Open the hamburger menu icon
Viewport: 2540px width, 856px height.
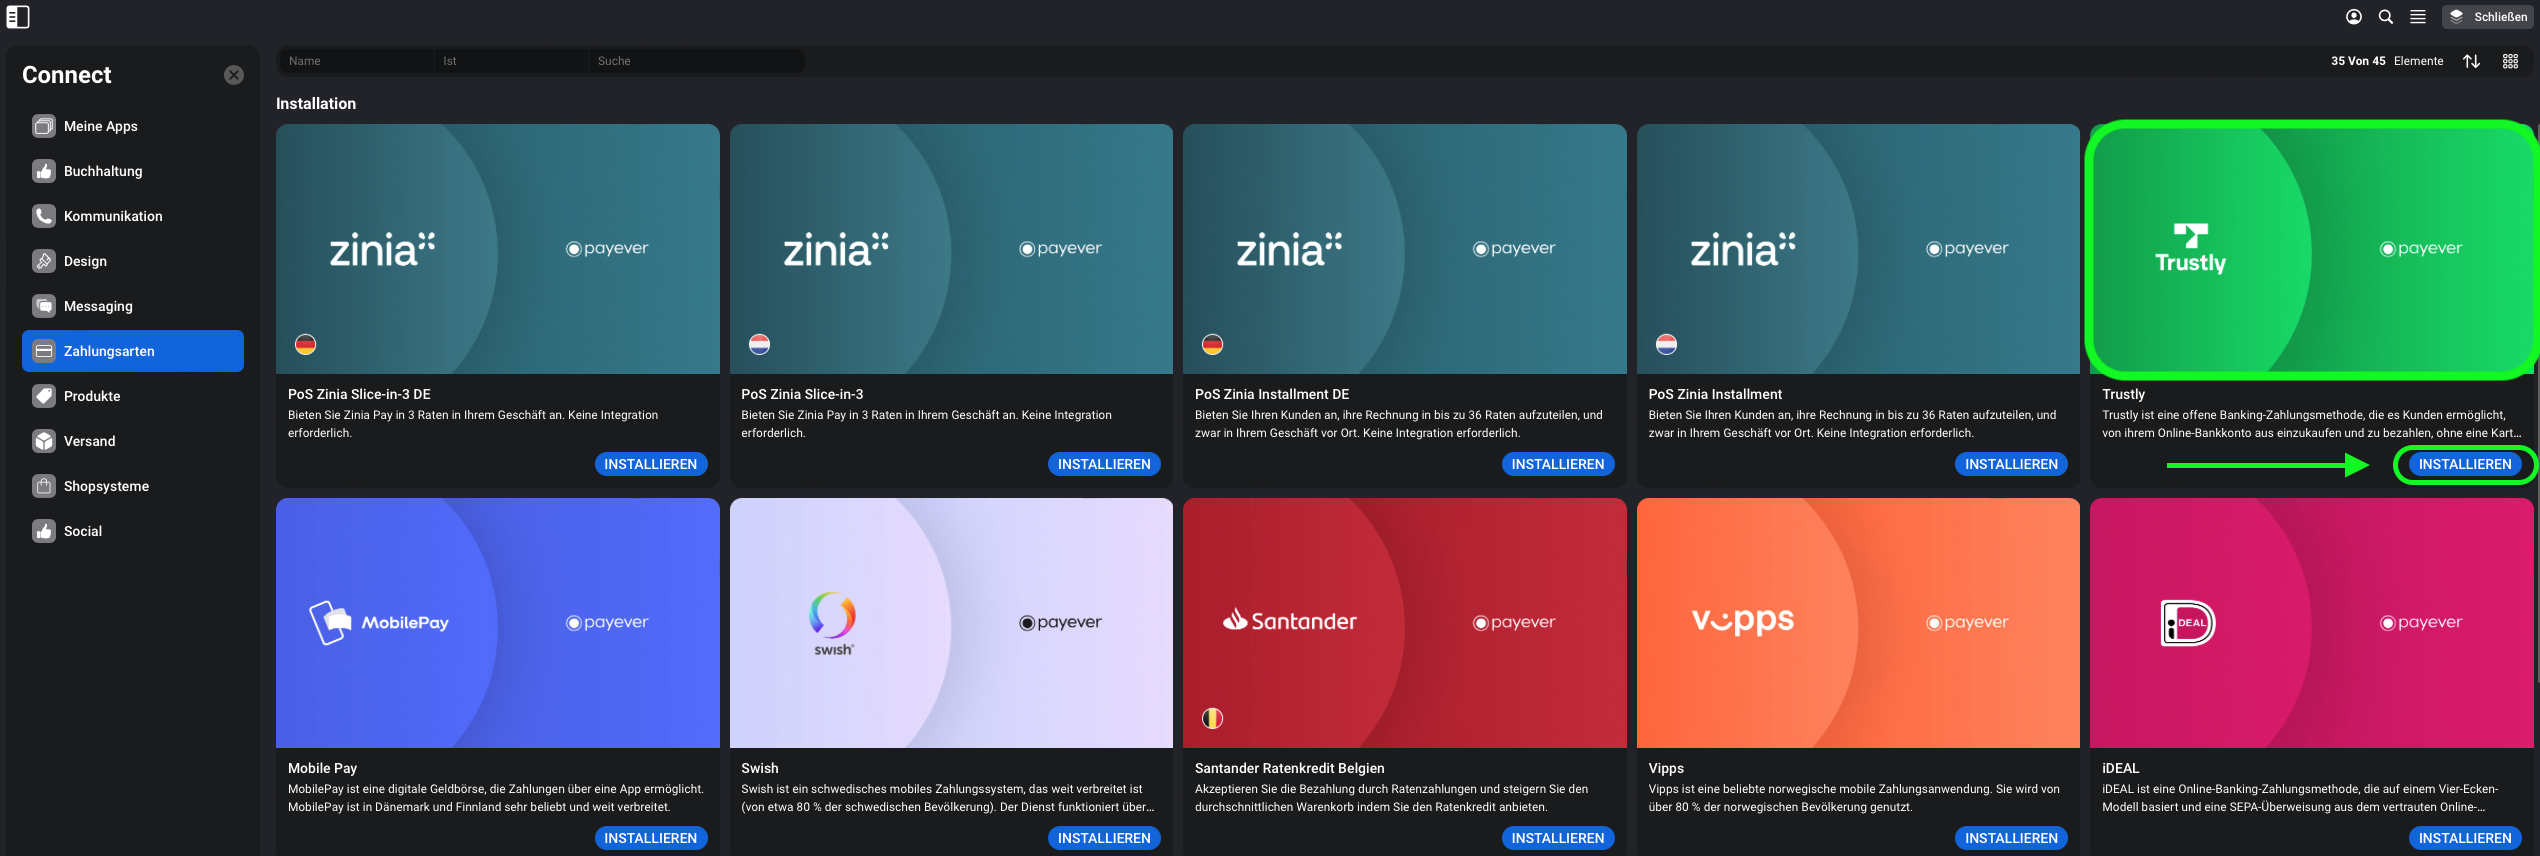(x=2418, y=17)
